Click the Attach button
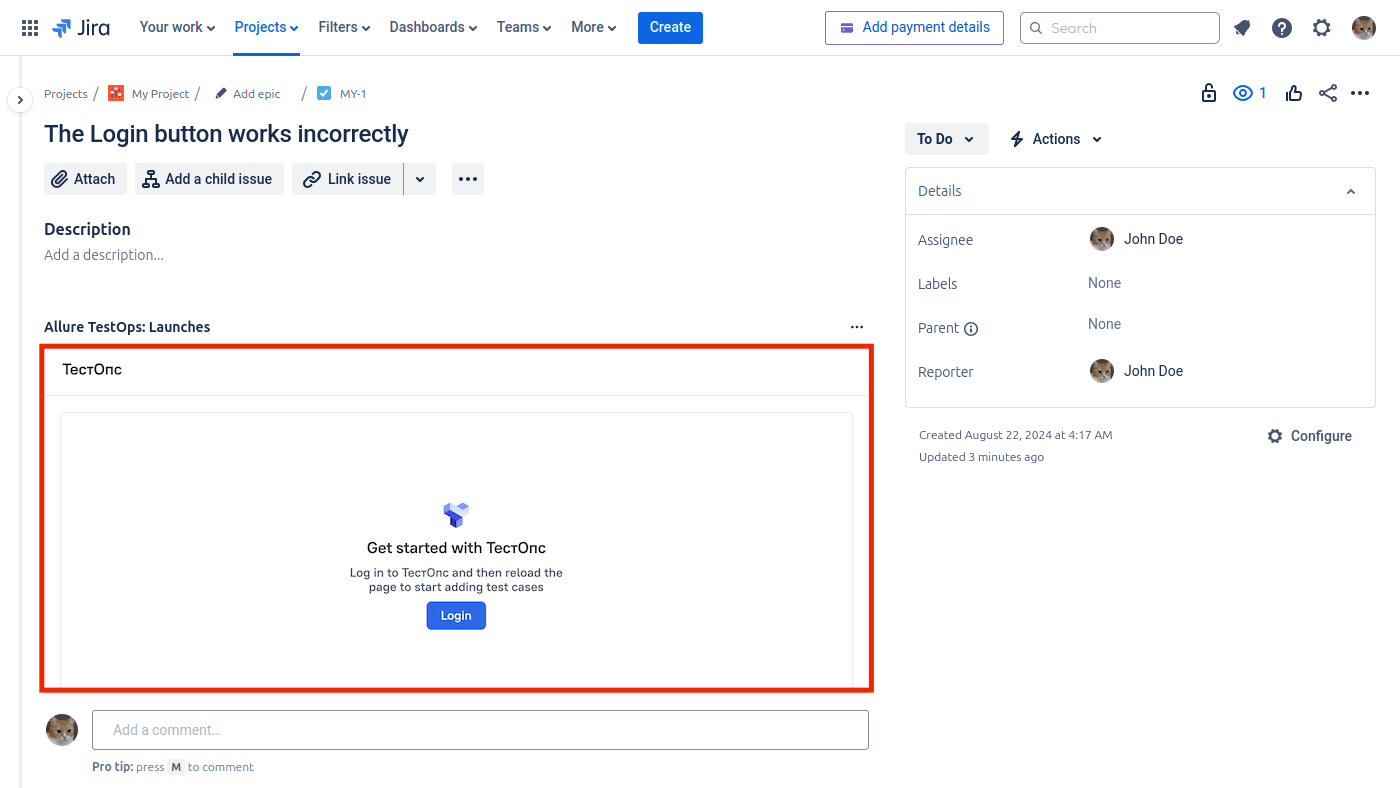Viewport: 1400px width, 788px height. pyautogui.click(x=85, y=179)
